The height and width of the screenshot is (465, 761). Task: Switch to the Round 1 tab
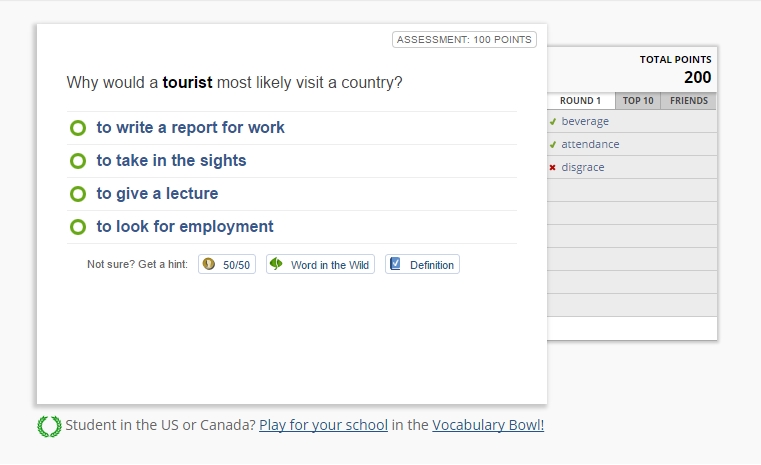point(580,101)
